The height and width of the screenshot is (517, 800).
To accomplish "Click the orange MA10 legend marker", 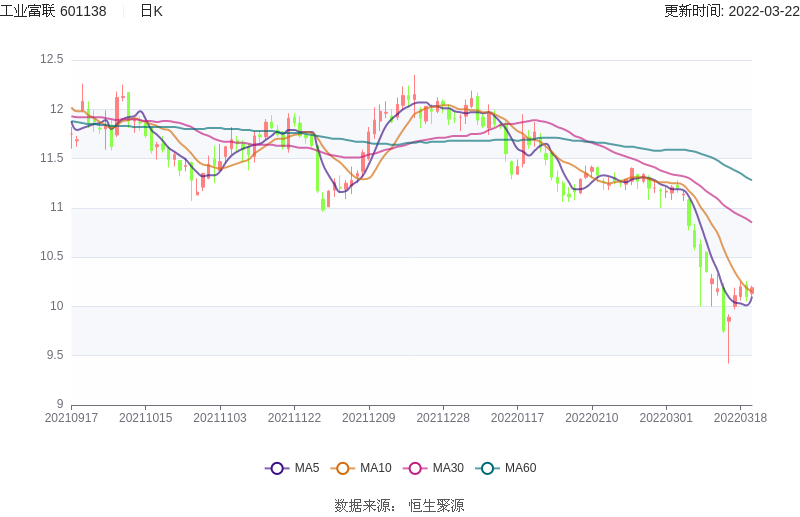I will 343,468.
